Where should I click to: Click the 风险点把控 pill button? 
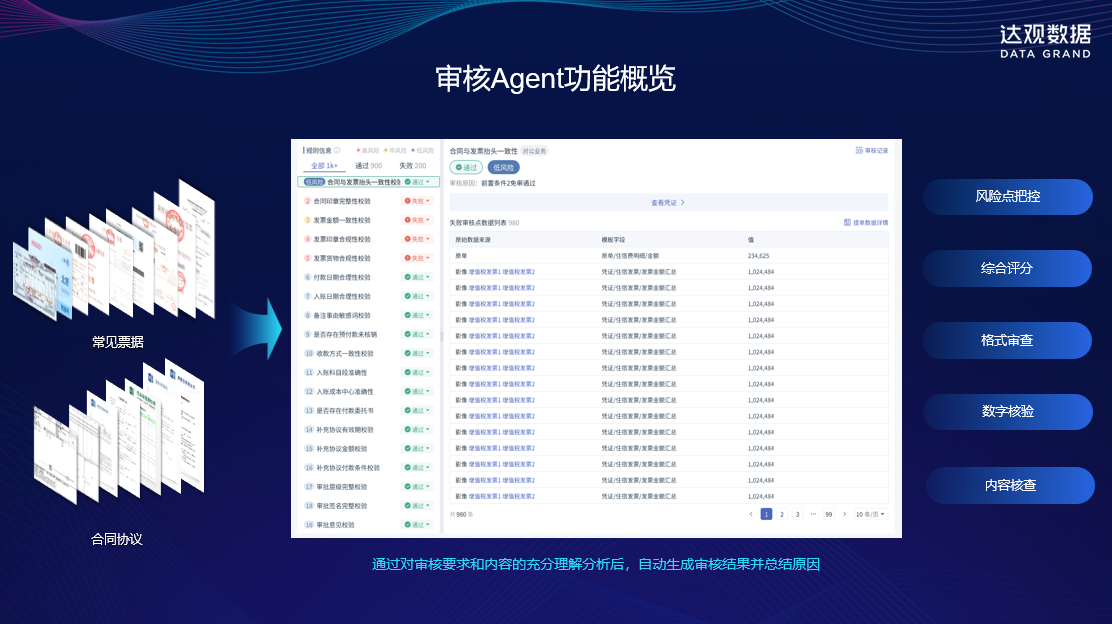(1007, 197)
